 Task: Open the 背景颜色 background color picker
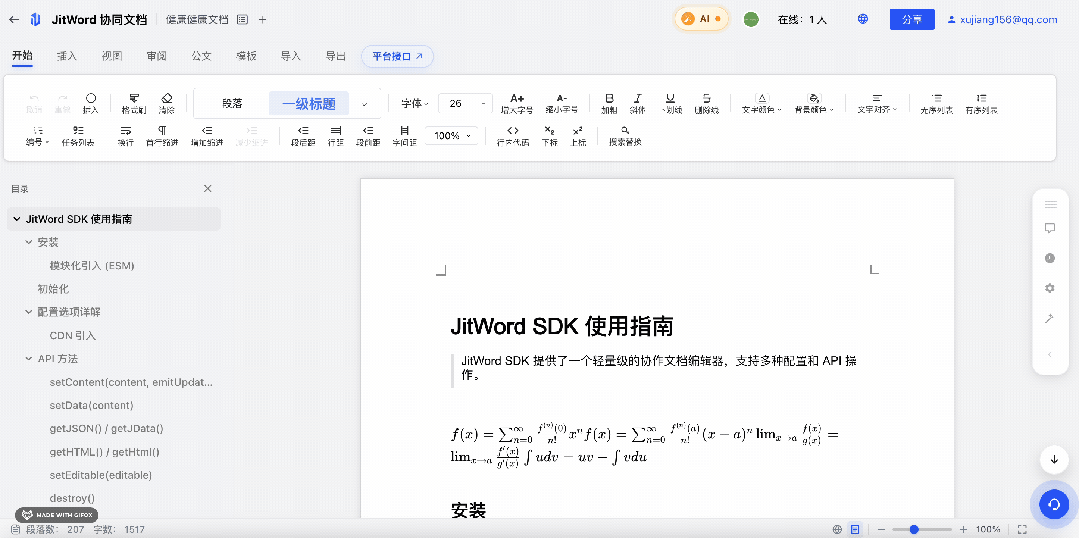click(x=814, y=103)
